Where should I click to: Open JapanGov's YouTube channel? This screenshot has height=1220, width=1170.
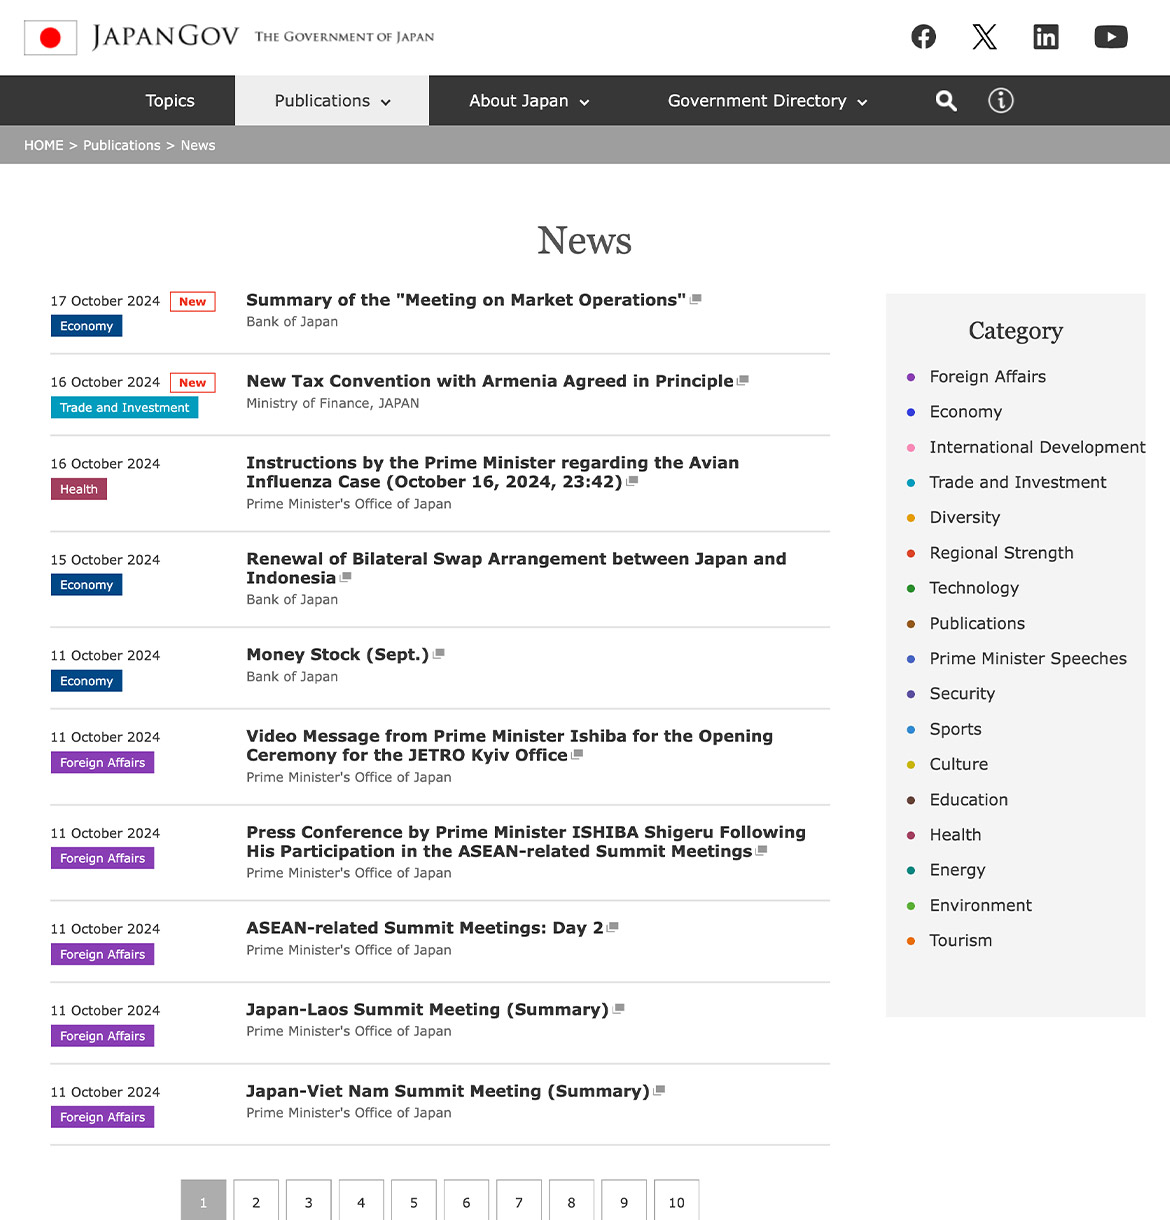(x=1110, y=36)
